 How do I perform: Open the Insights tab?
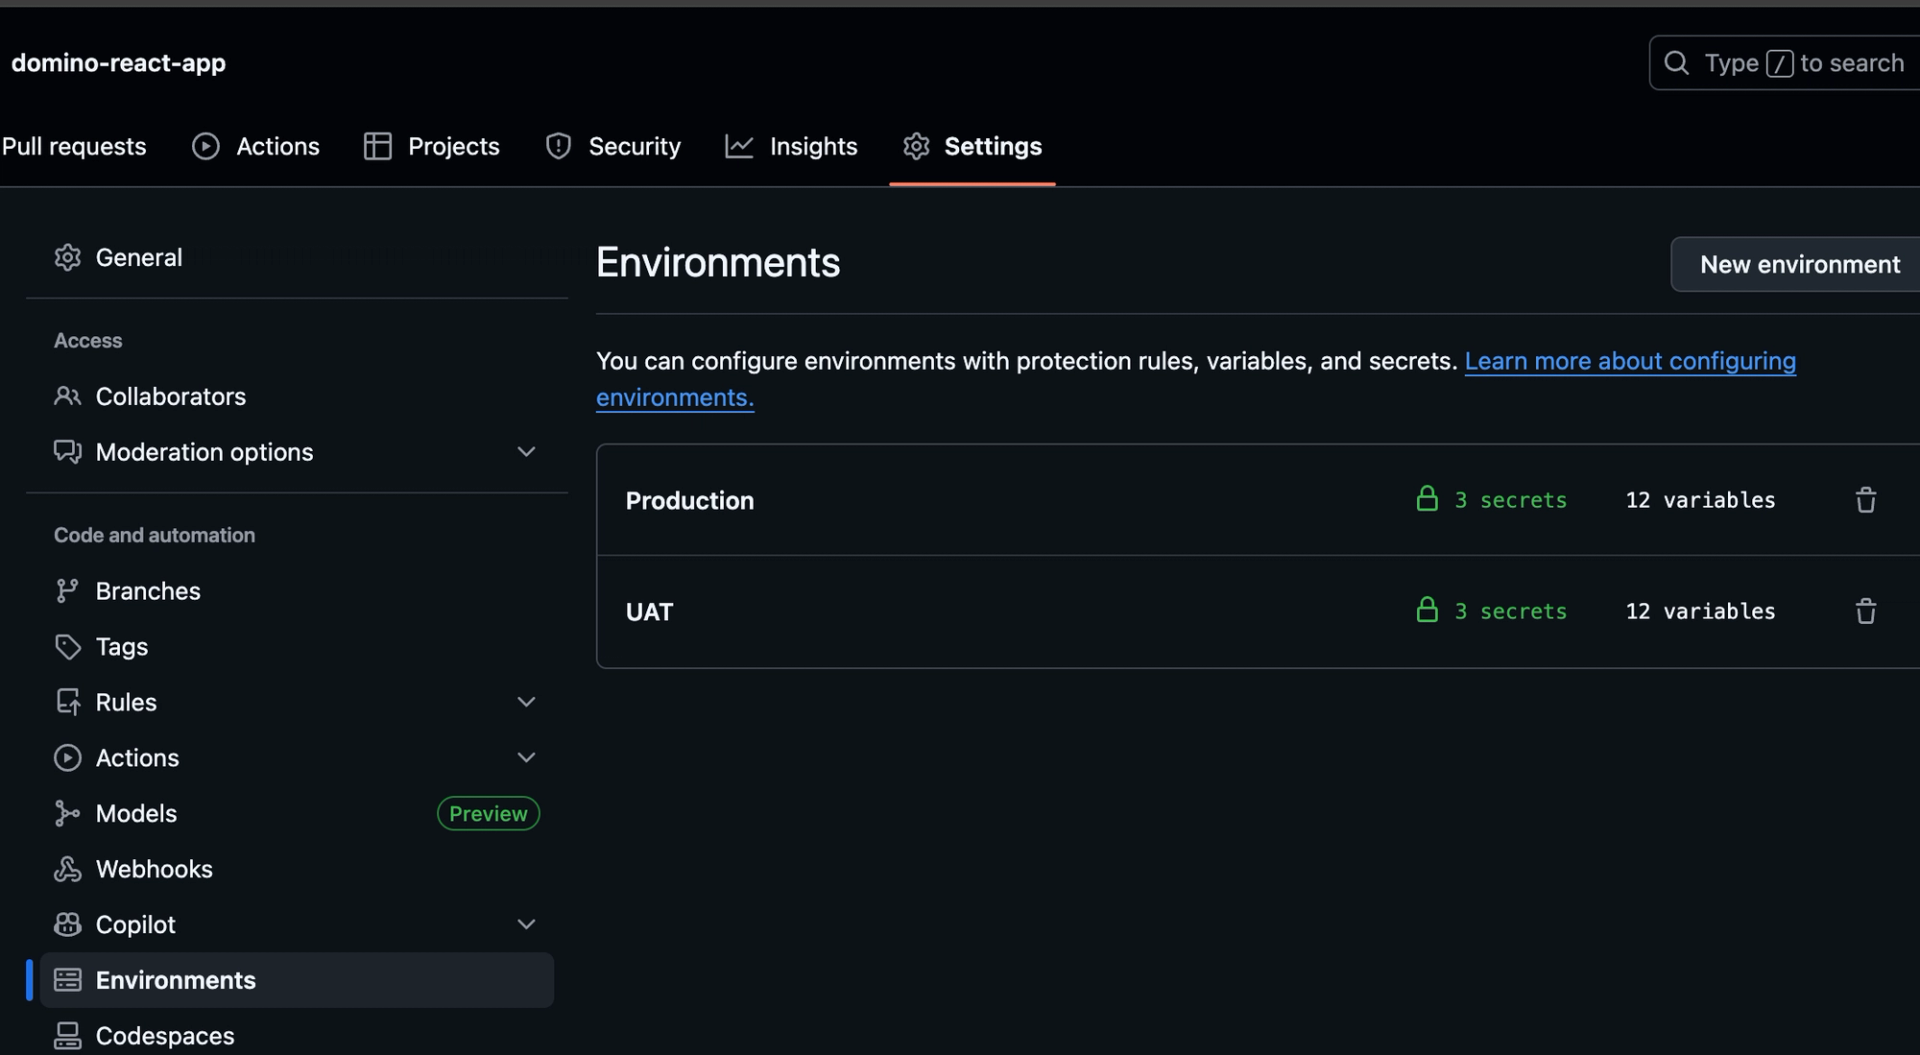pyautogui.click(x=791, y=146)
